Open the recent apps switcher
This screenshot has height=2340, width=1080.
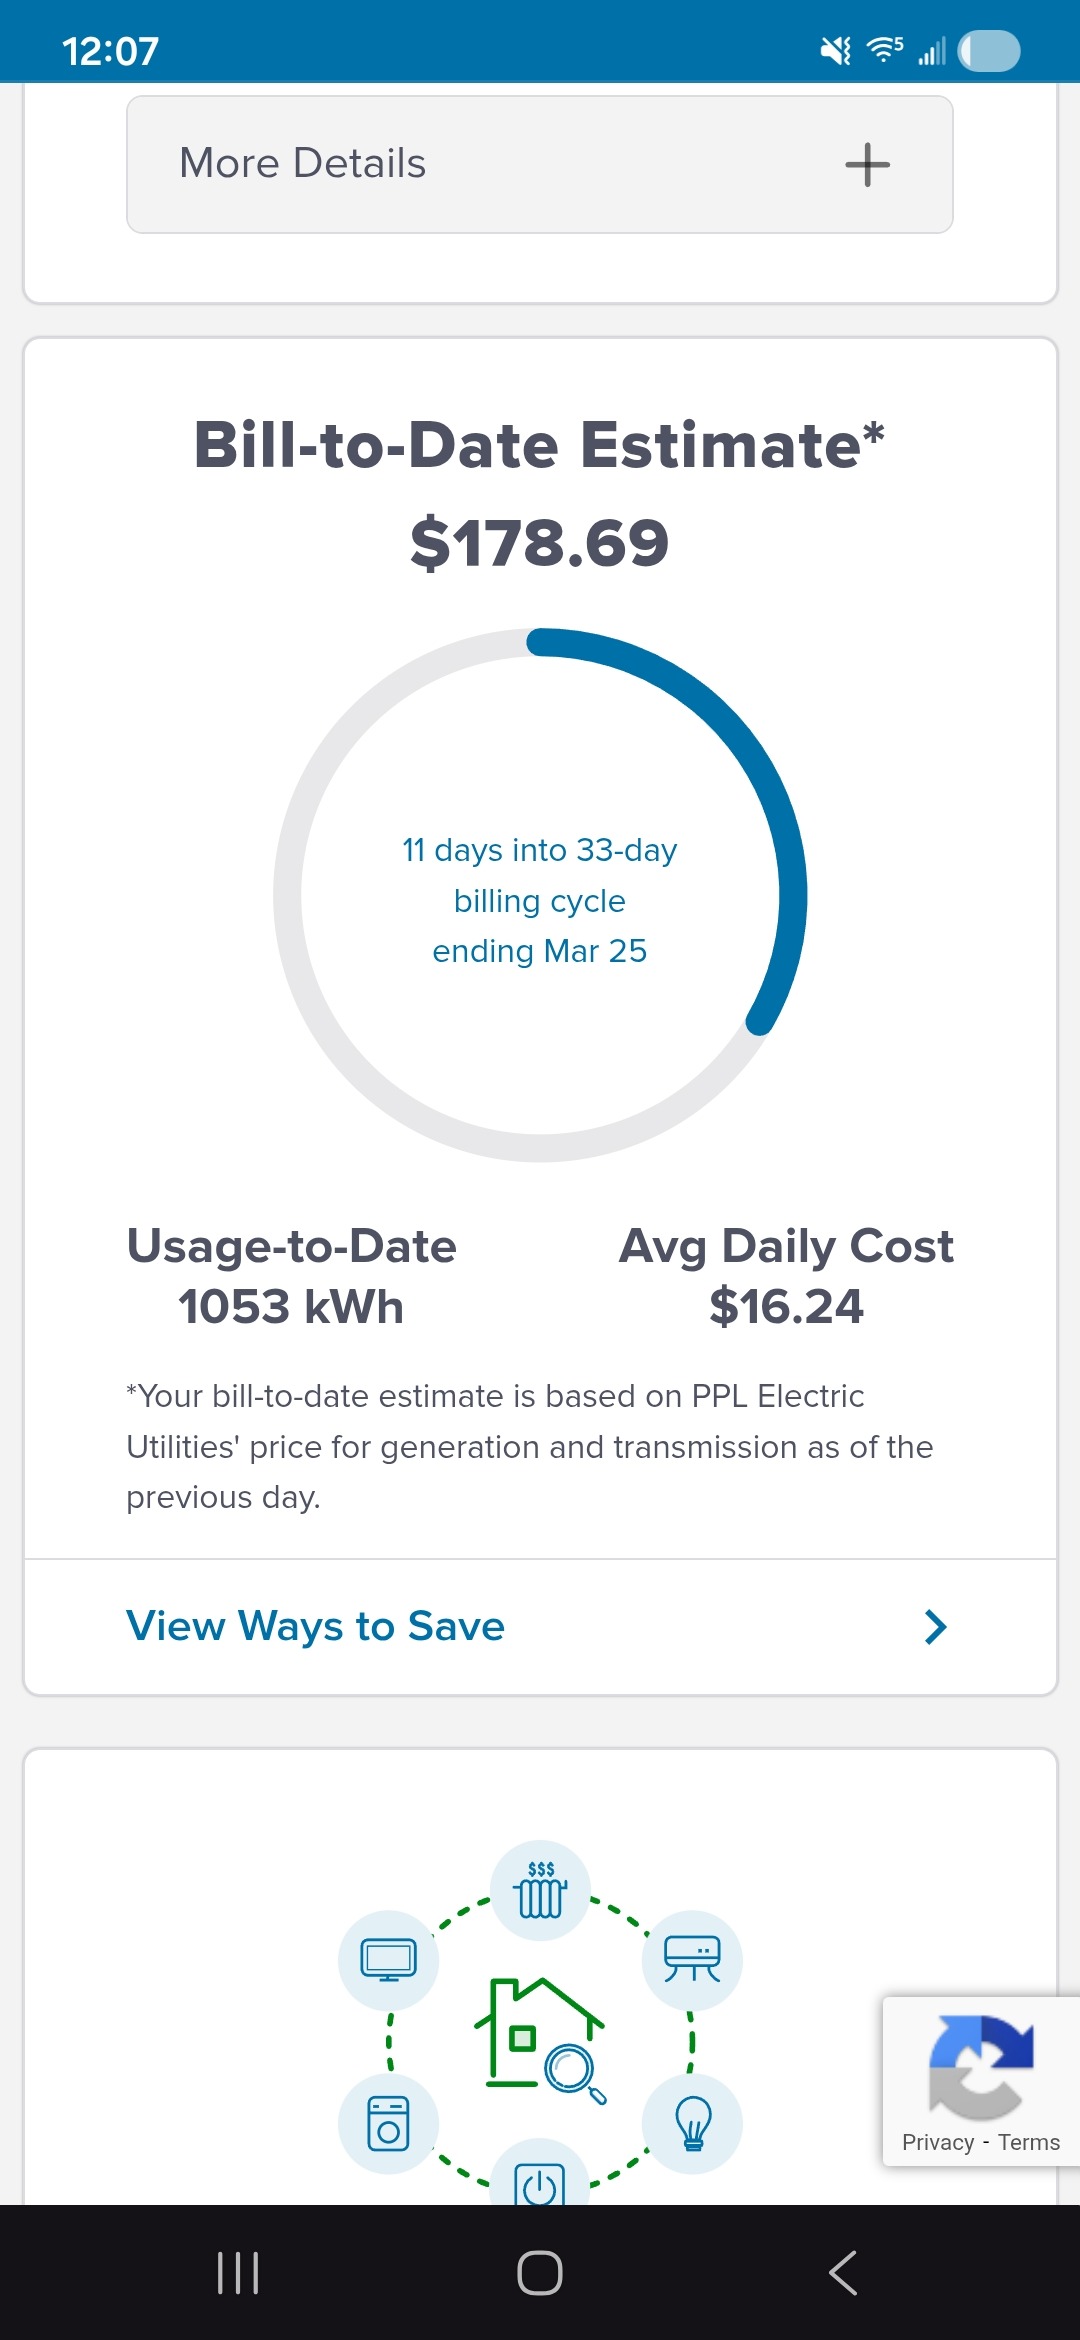click(x=238, y=2272)
